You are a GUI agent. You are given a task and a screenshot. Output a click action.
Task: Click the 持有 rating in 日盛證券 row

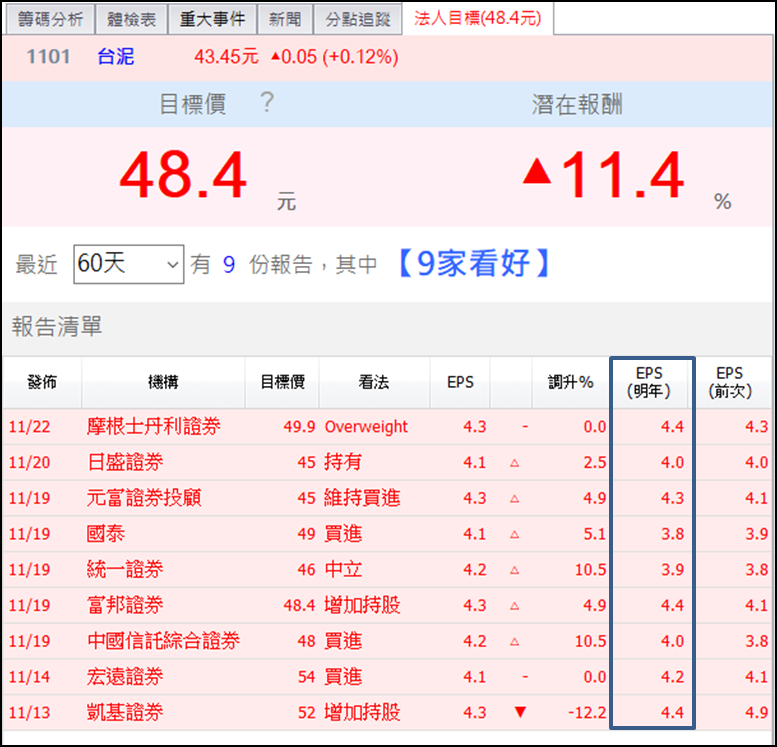[343, 462]
